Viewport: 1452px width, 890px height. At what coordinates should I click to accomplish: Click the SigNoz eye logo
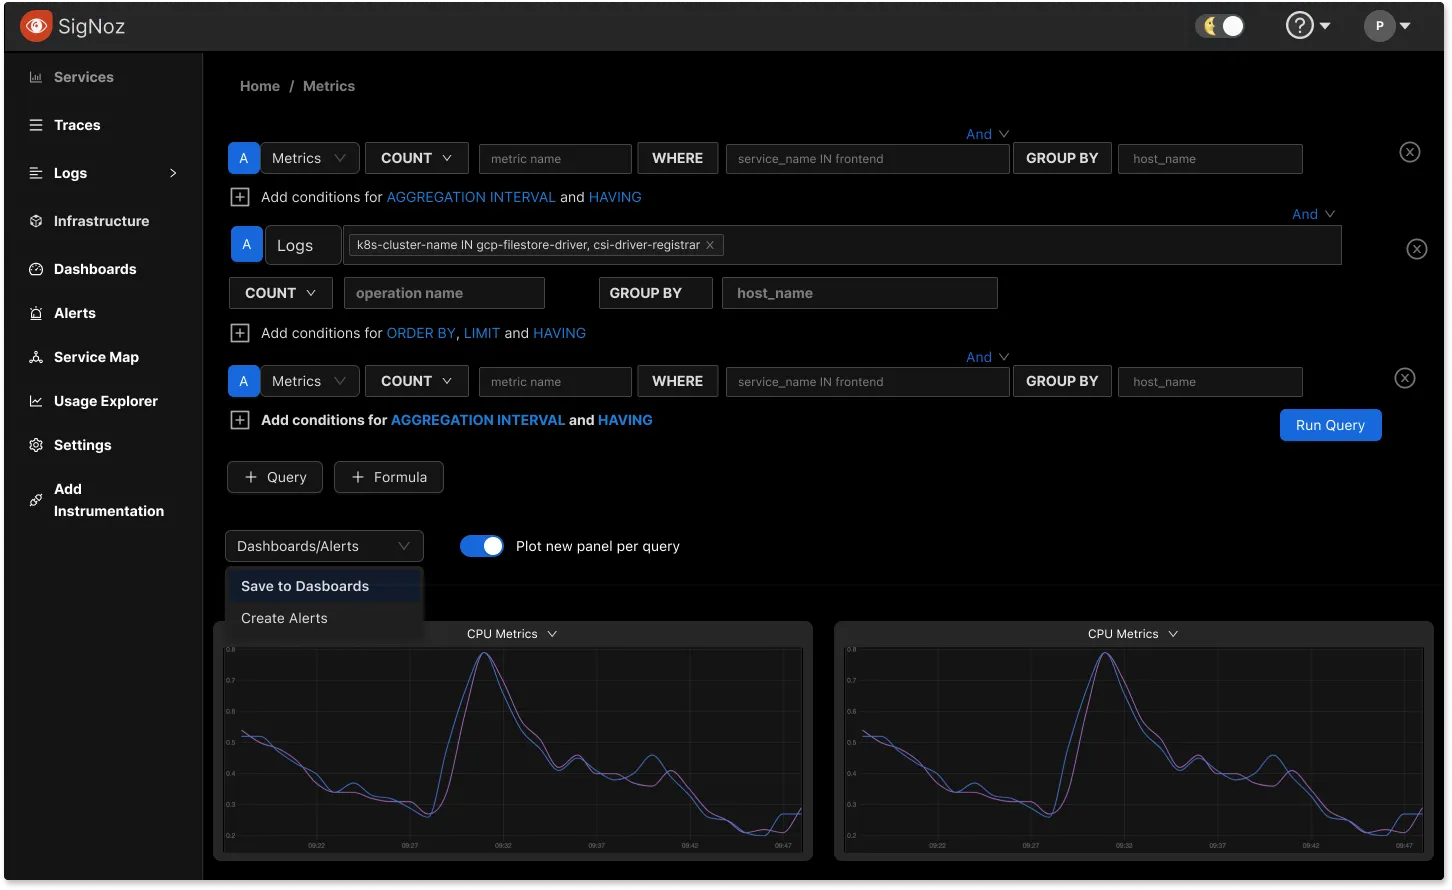tap(36, 26)
